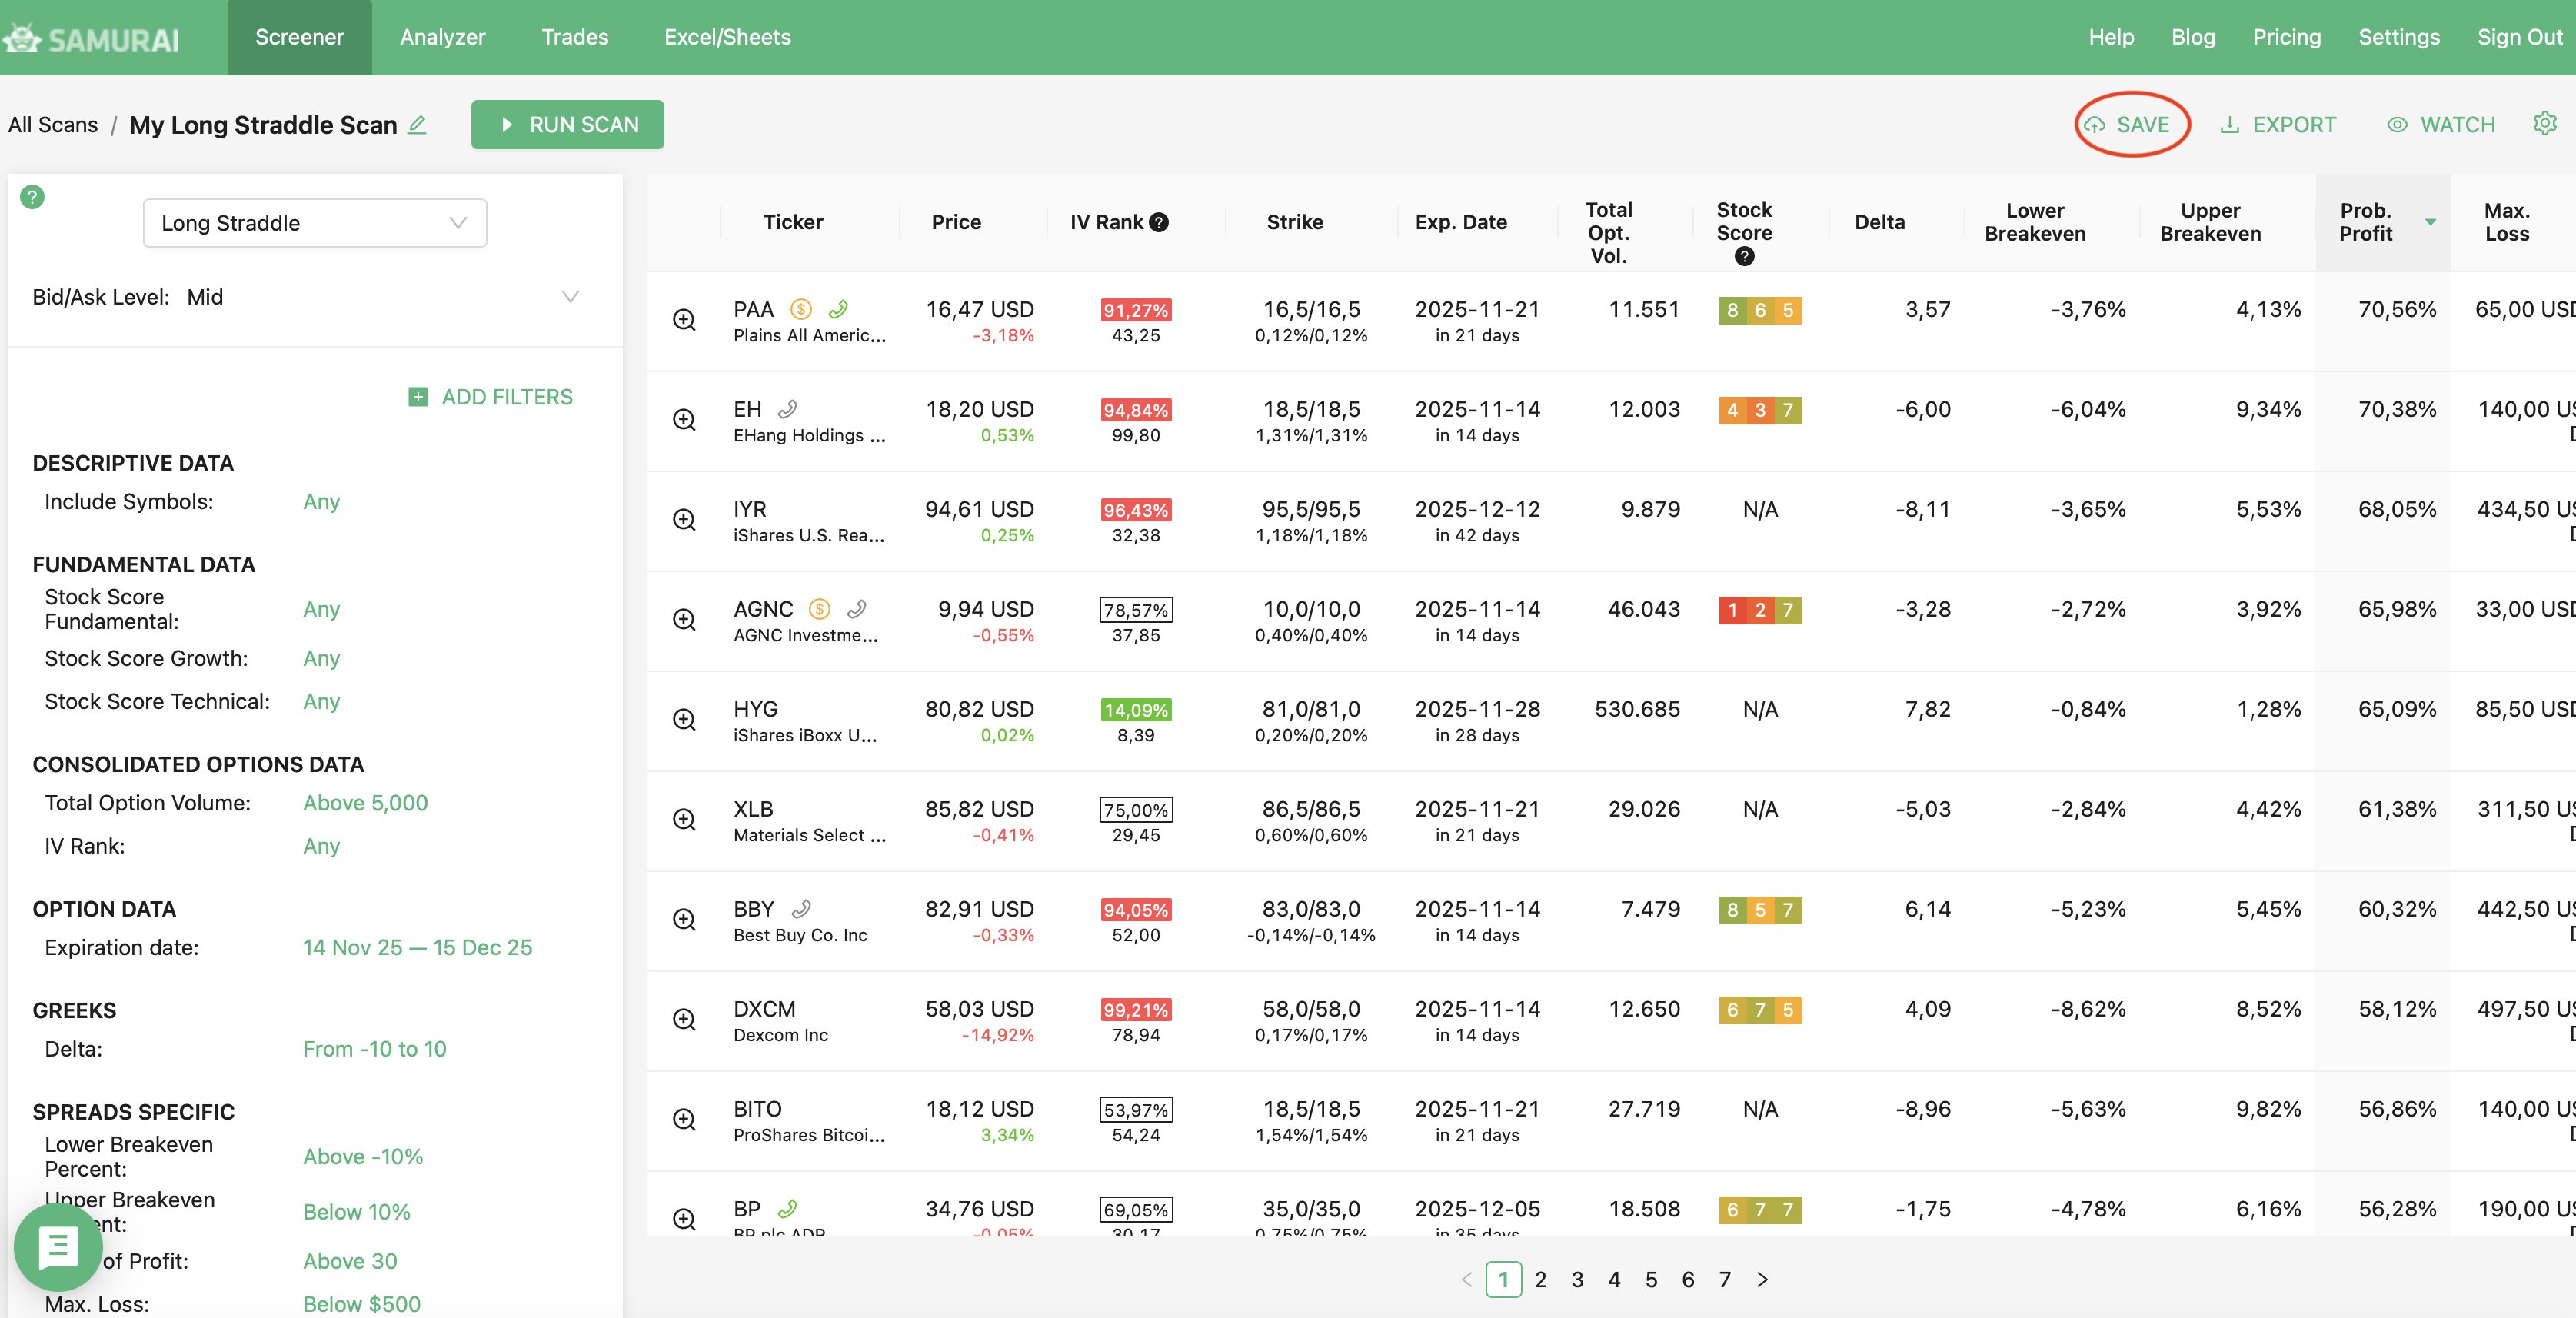Image resolution: width=2576 pixels, height=1318 pixels.
Task: Click the pencil icon to rename the scan
Action: point(418,125)
